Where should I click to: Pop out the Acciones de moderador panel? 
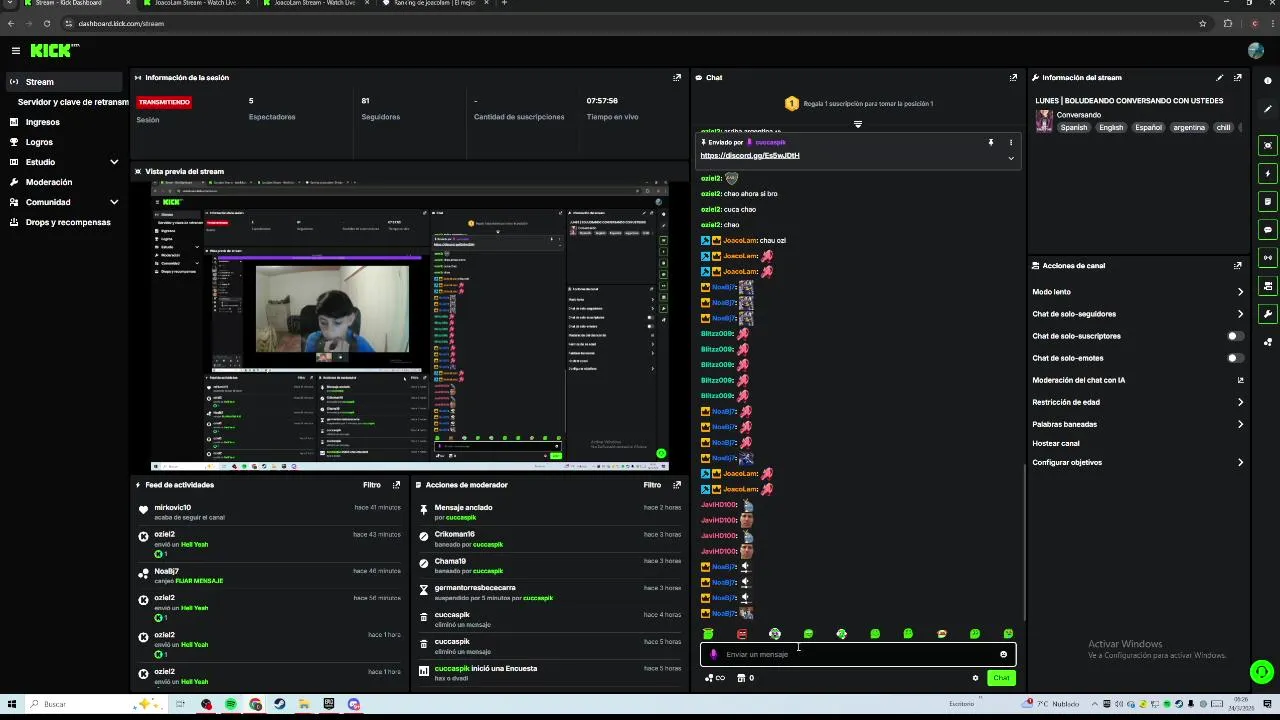(677, 485)
